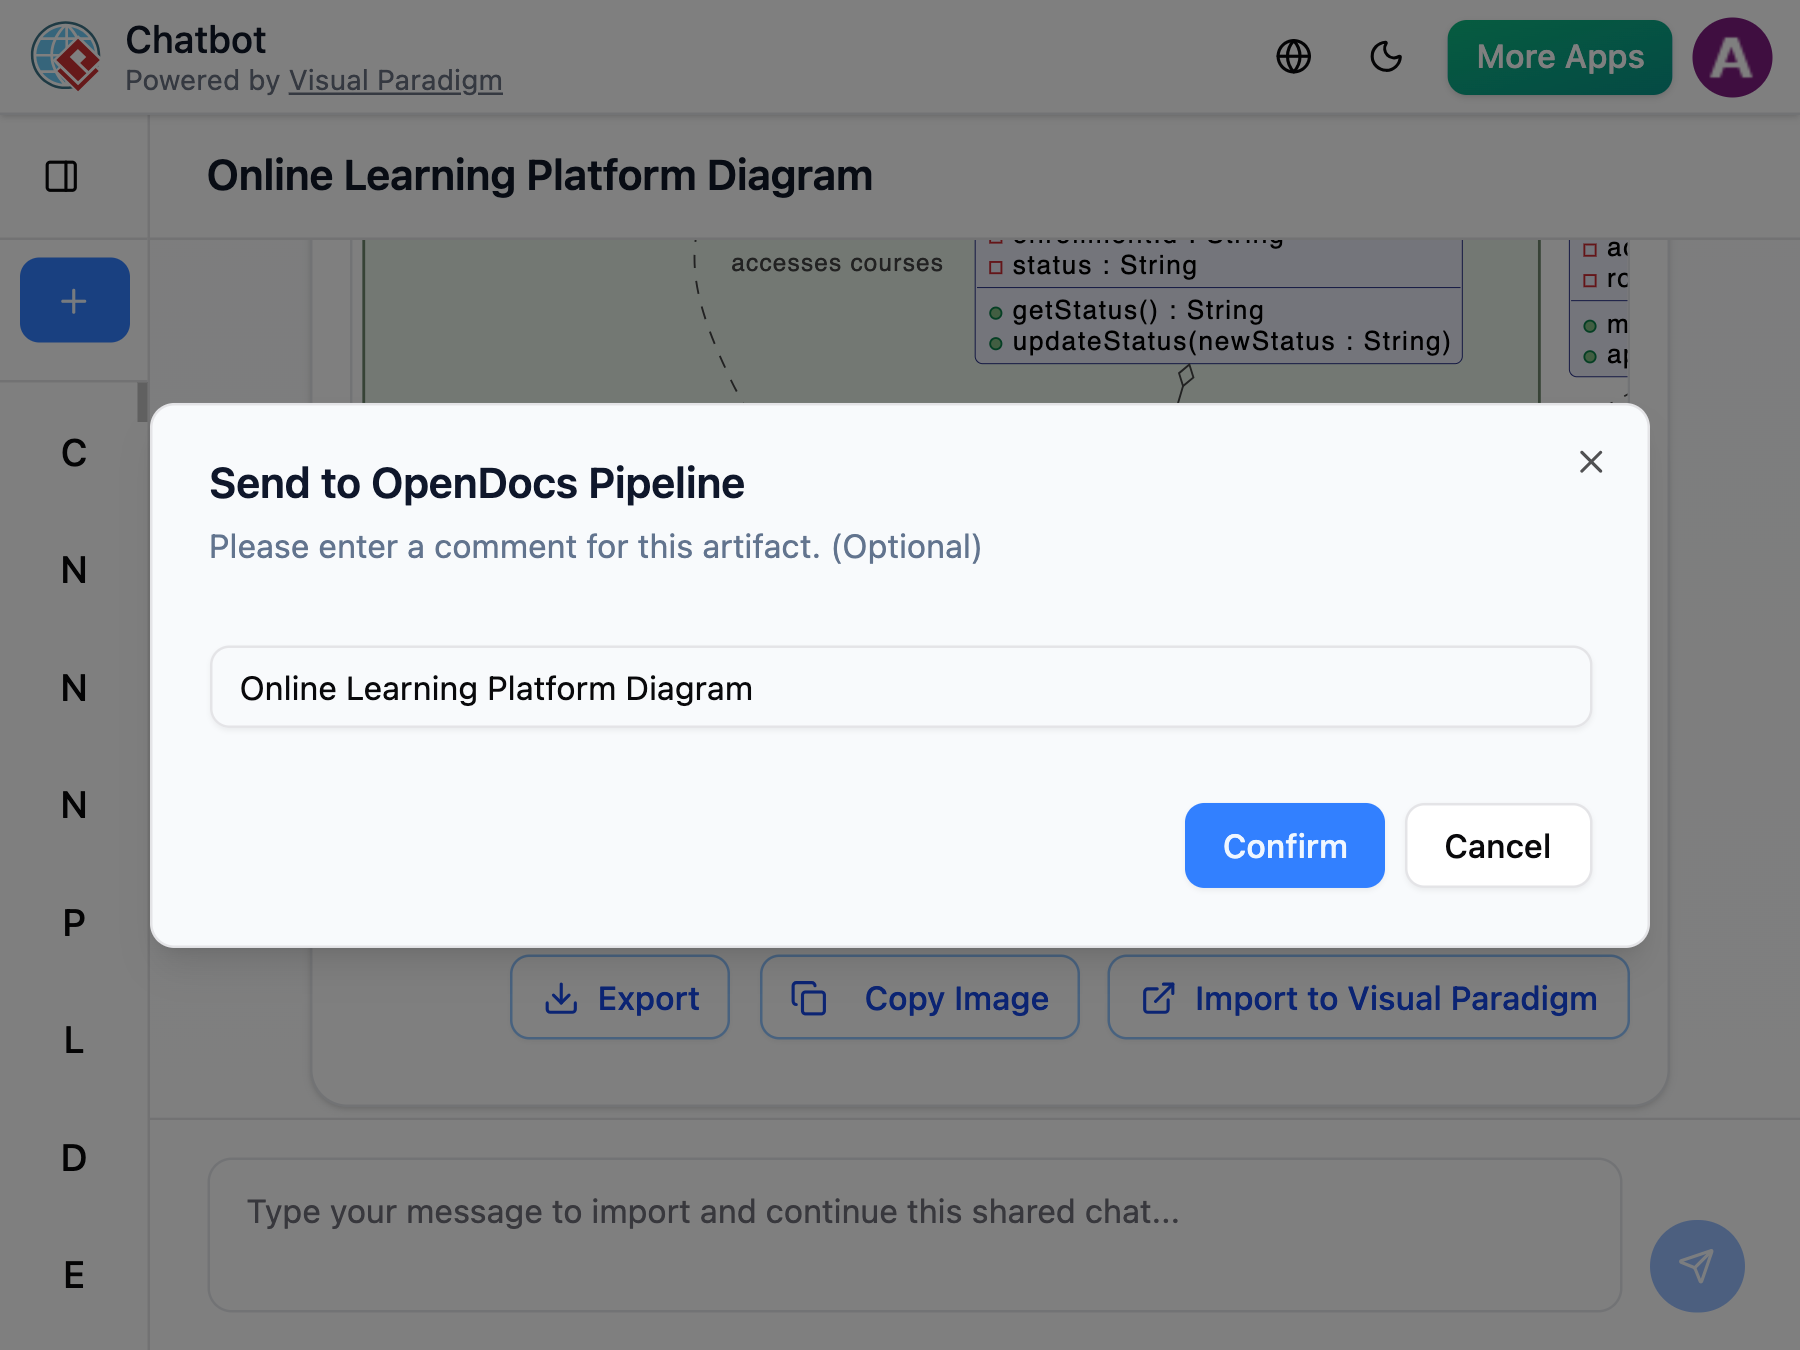Viewport: 1800px width, 1350px height.
Task: Select the sidebar chat starting with C
Action: [x=71, y=454]
